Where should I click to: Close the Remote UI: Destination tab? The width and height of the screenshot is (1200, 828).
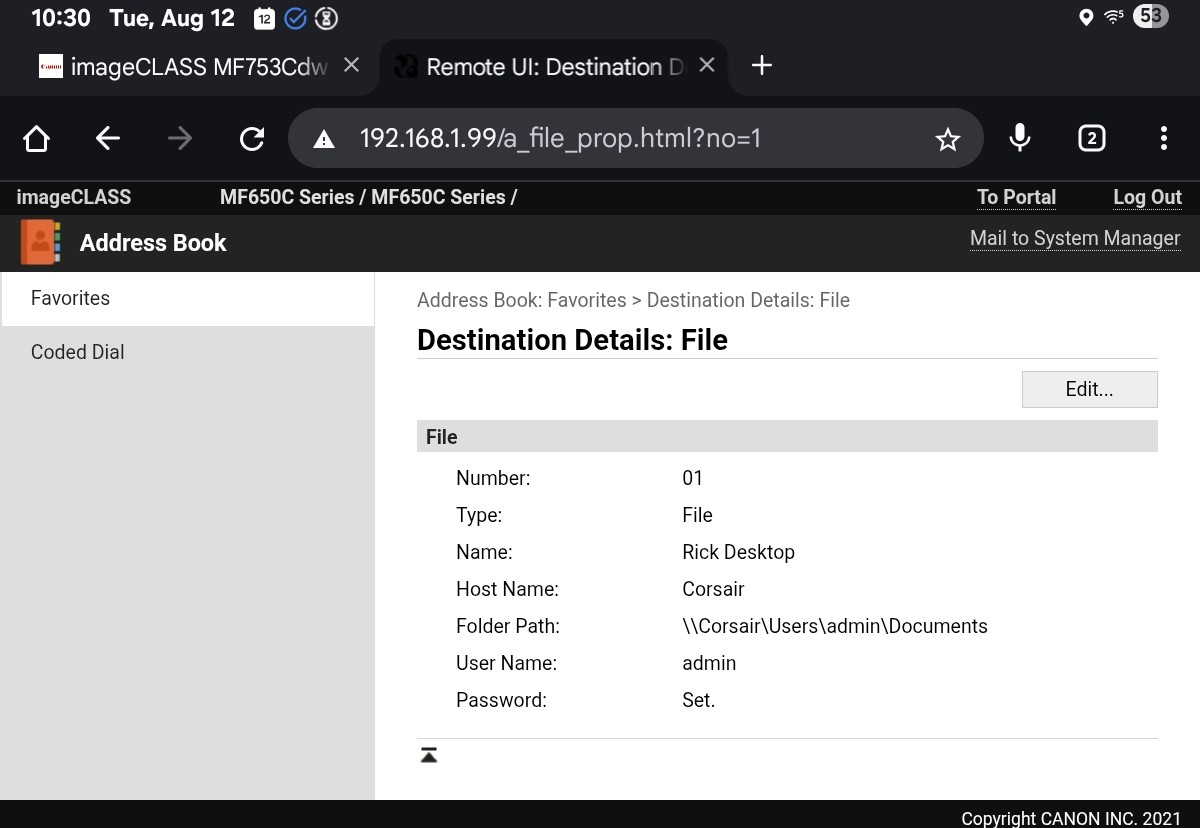pos(707,66)
